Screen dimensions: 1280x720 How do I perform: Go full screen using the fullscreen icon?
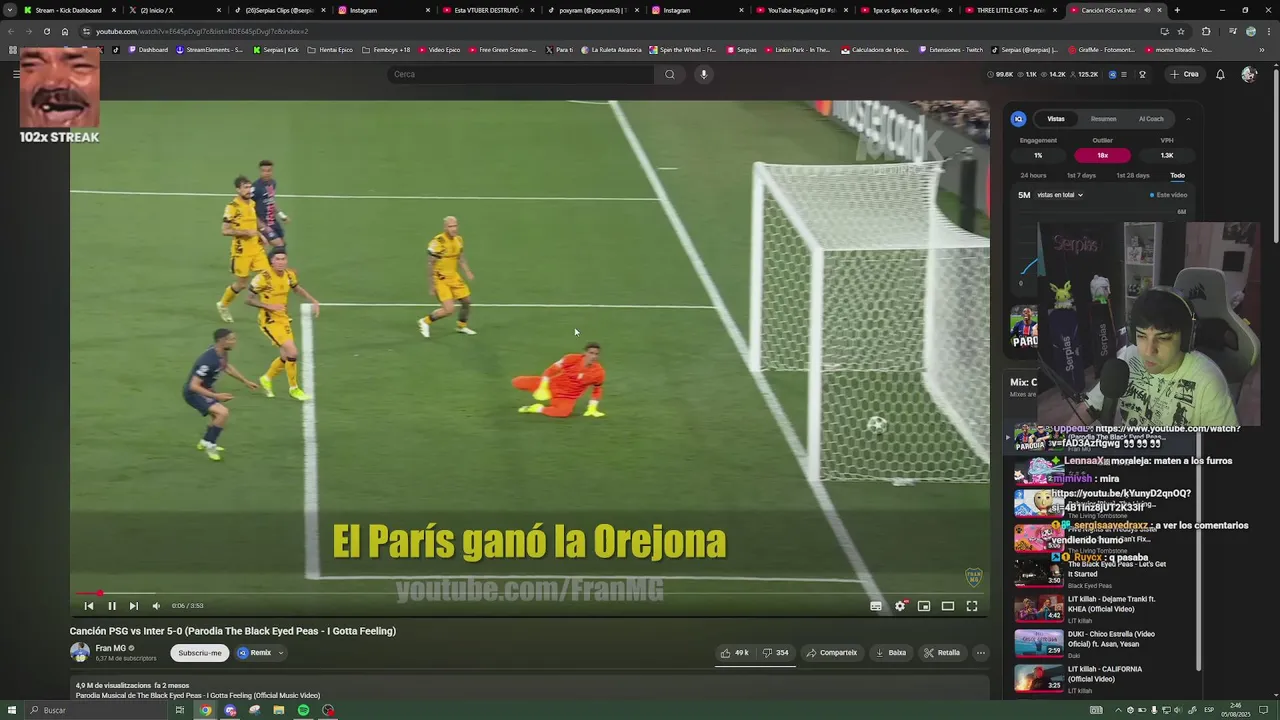coord(972,606)
